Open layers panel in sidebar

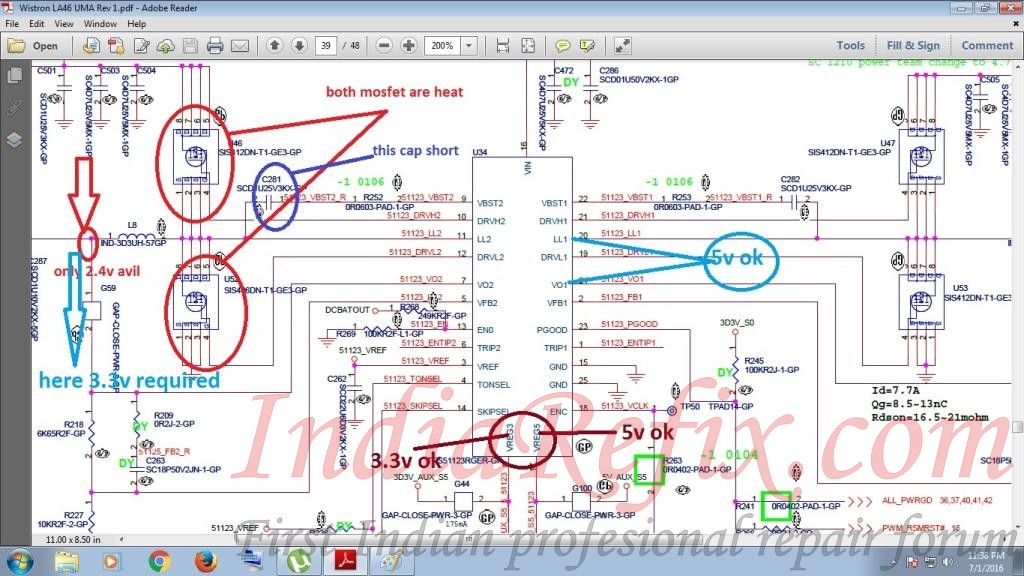14,140
